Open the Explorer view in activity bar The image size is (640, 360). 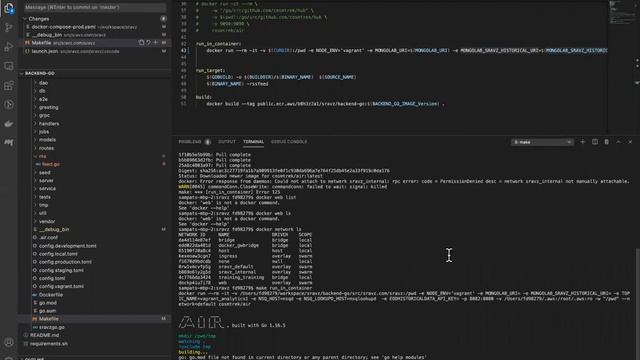click(x=9, y=8)
